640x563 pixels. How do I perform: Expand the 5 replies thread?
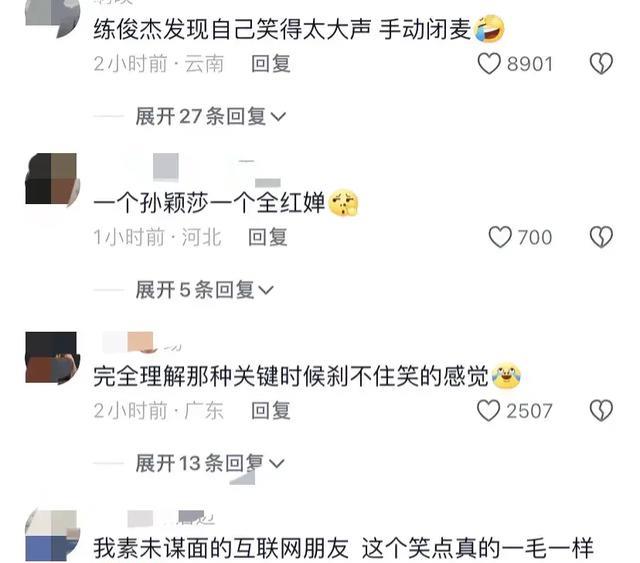coord(204,290)
